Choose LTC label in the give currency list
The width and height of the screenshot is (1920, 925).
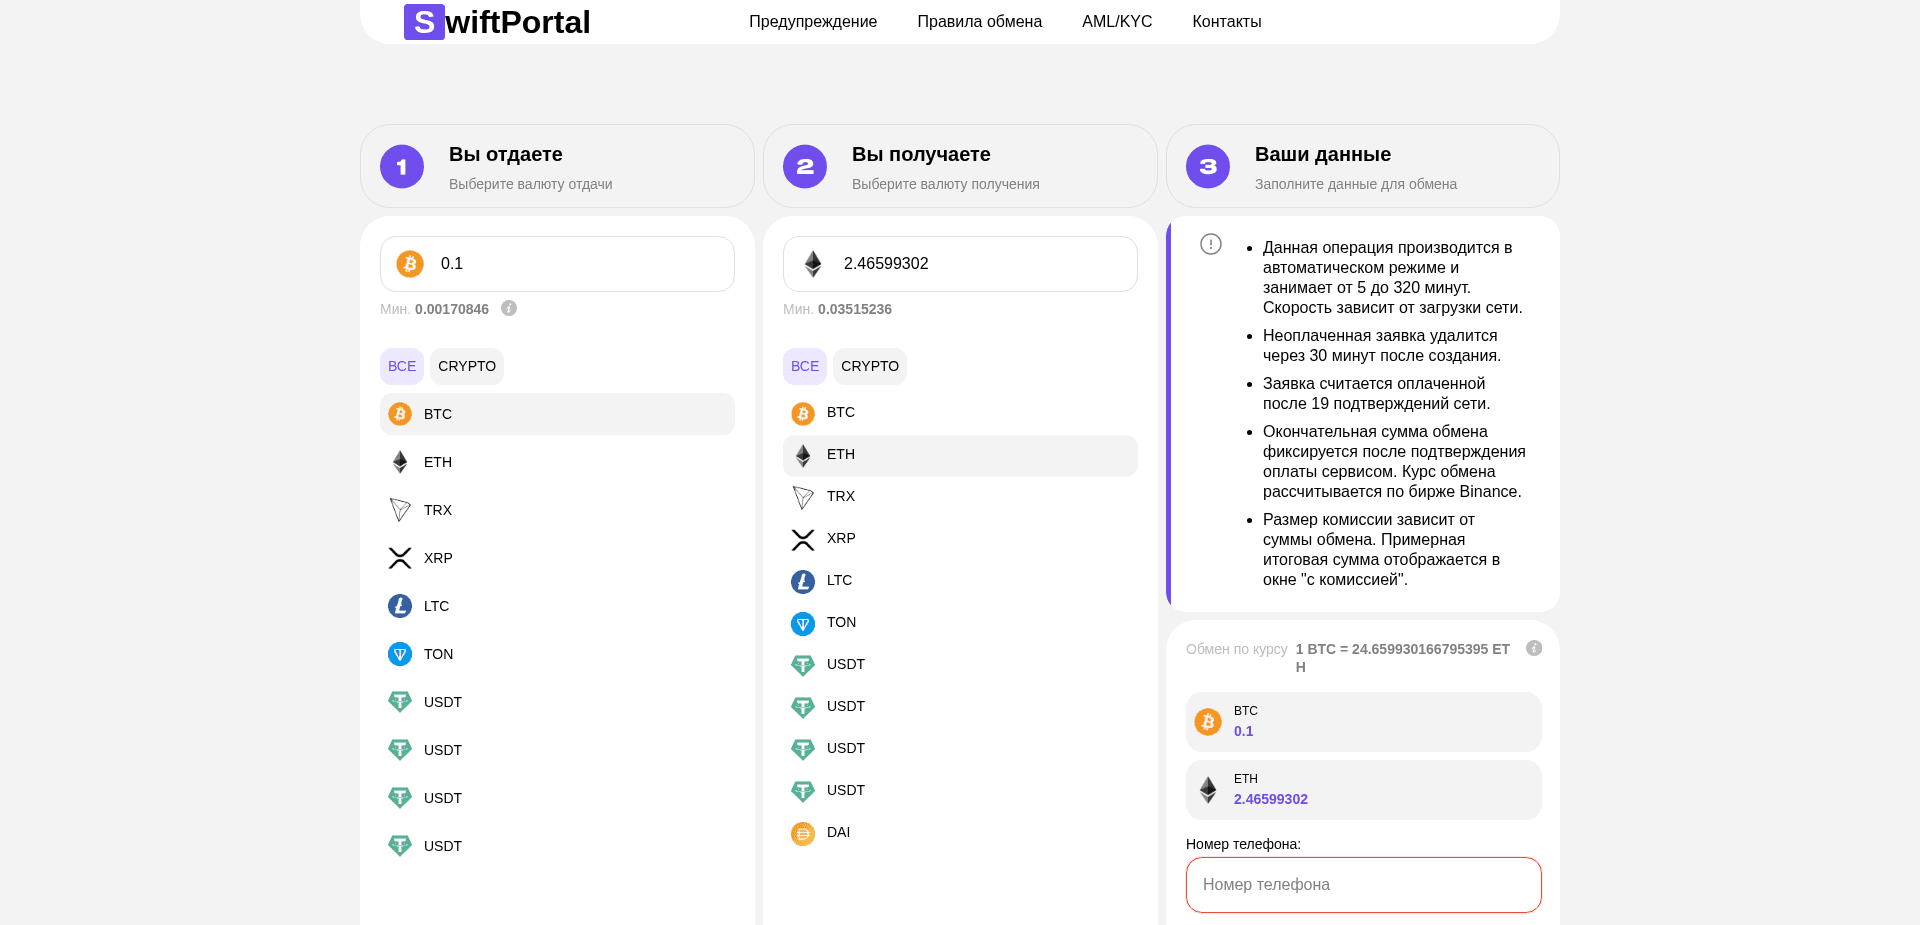[436, 606]
